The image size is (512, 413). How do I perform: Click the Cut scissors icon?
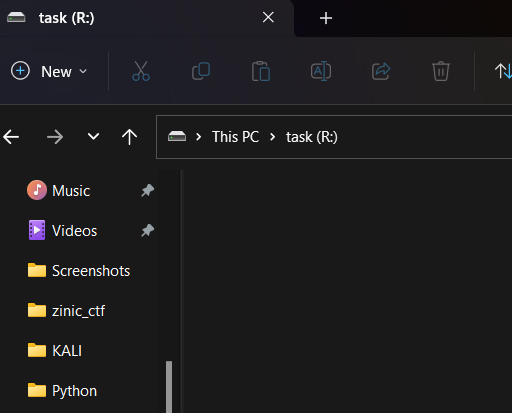141,71
